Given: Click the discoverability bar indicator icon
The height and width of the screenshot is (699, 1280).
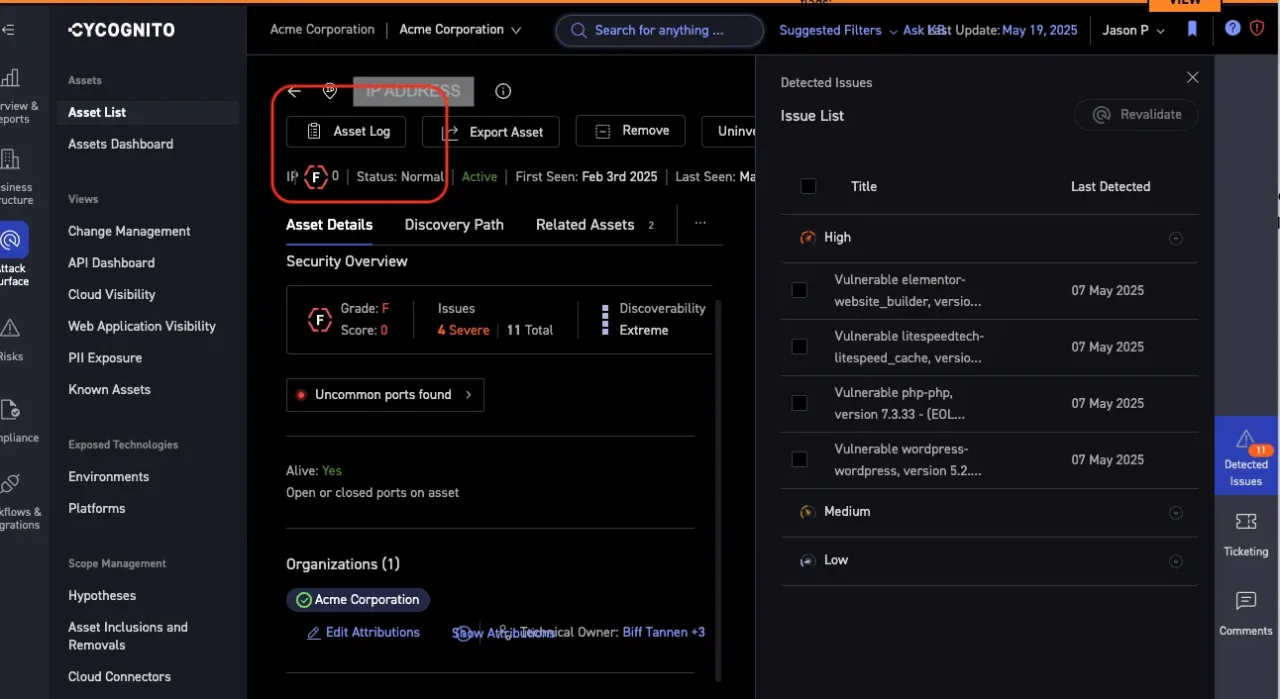Looking at the screenshot, I should (605, 320).
